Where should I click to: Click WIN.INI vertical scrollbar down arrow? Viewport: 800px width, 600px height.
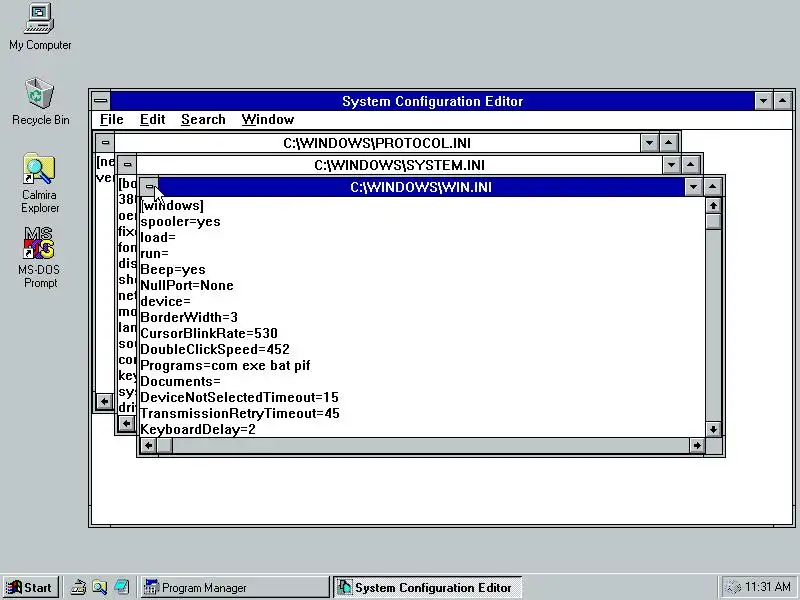click(713, 429)
